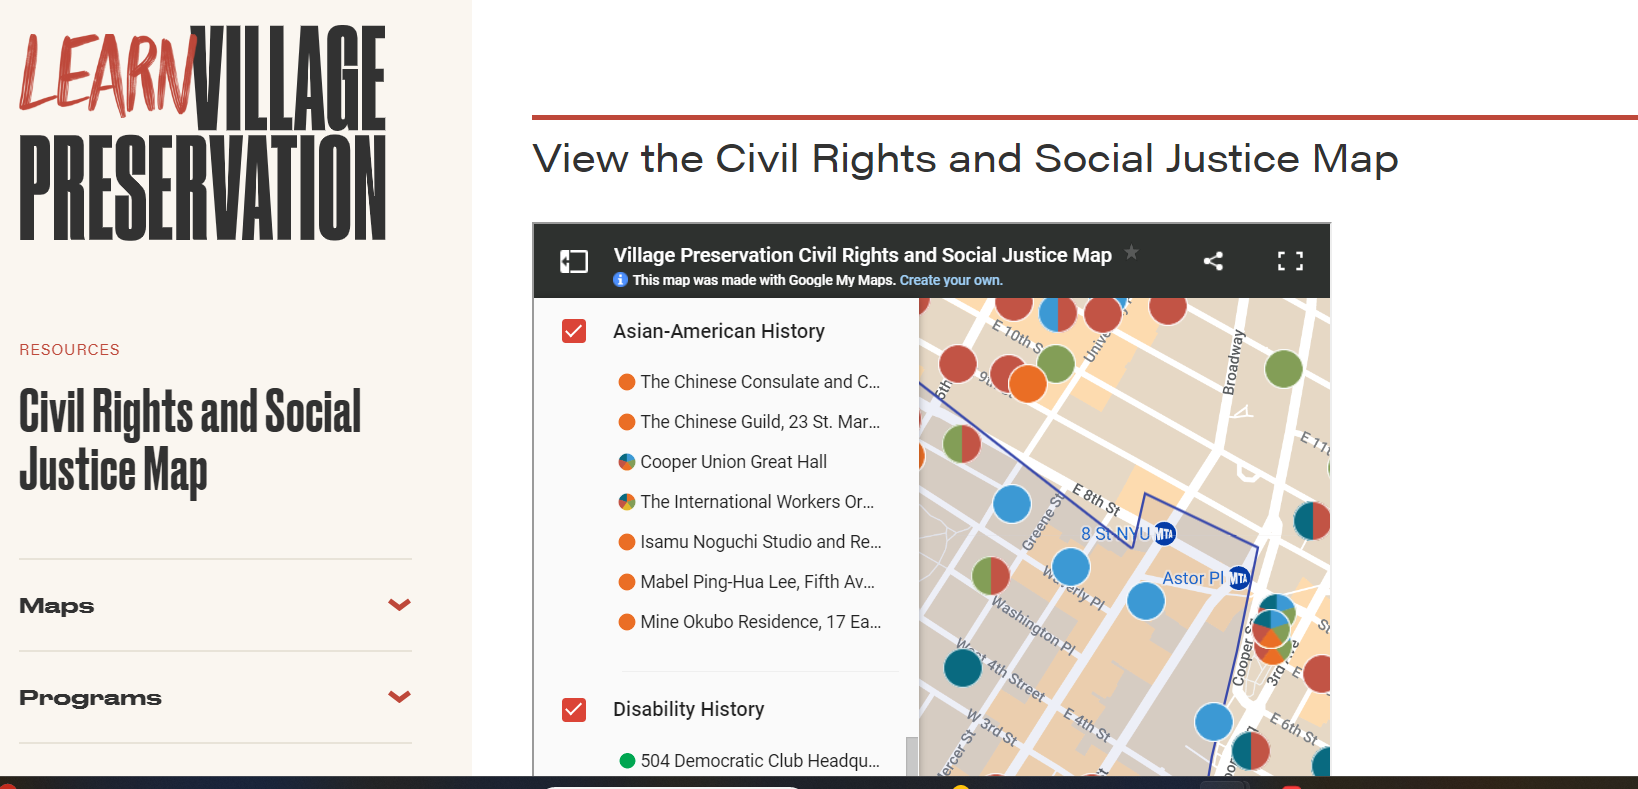Click the Village Preservation logo

pyautogui.click(x=203, y=133)
